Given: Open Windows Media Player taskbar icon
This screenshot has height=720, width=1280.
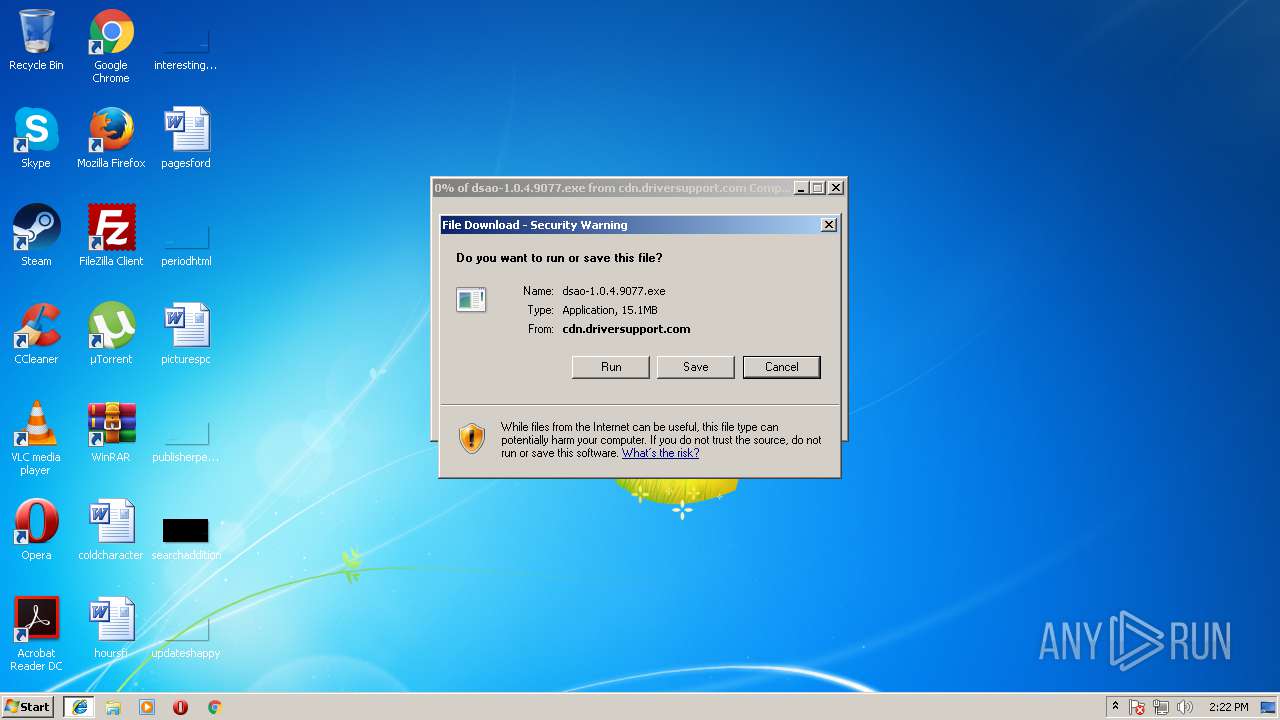Looking at the screenshot, I should (x=147, y=707).
